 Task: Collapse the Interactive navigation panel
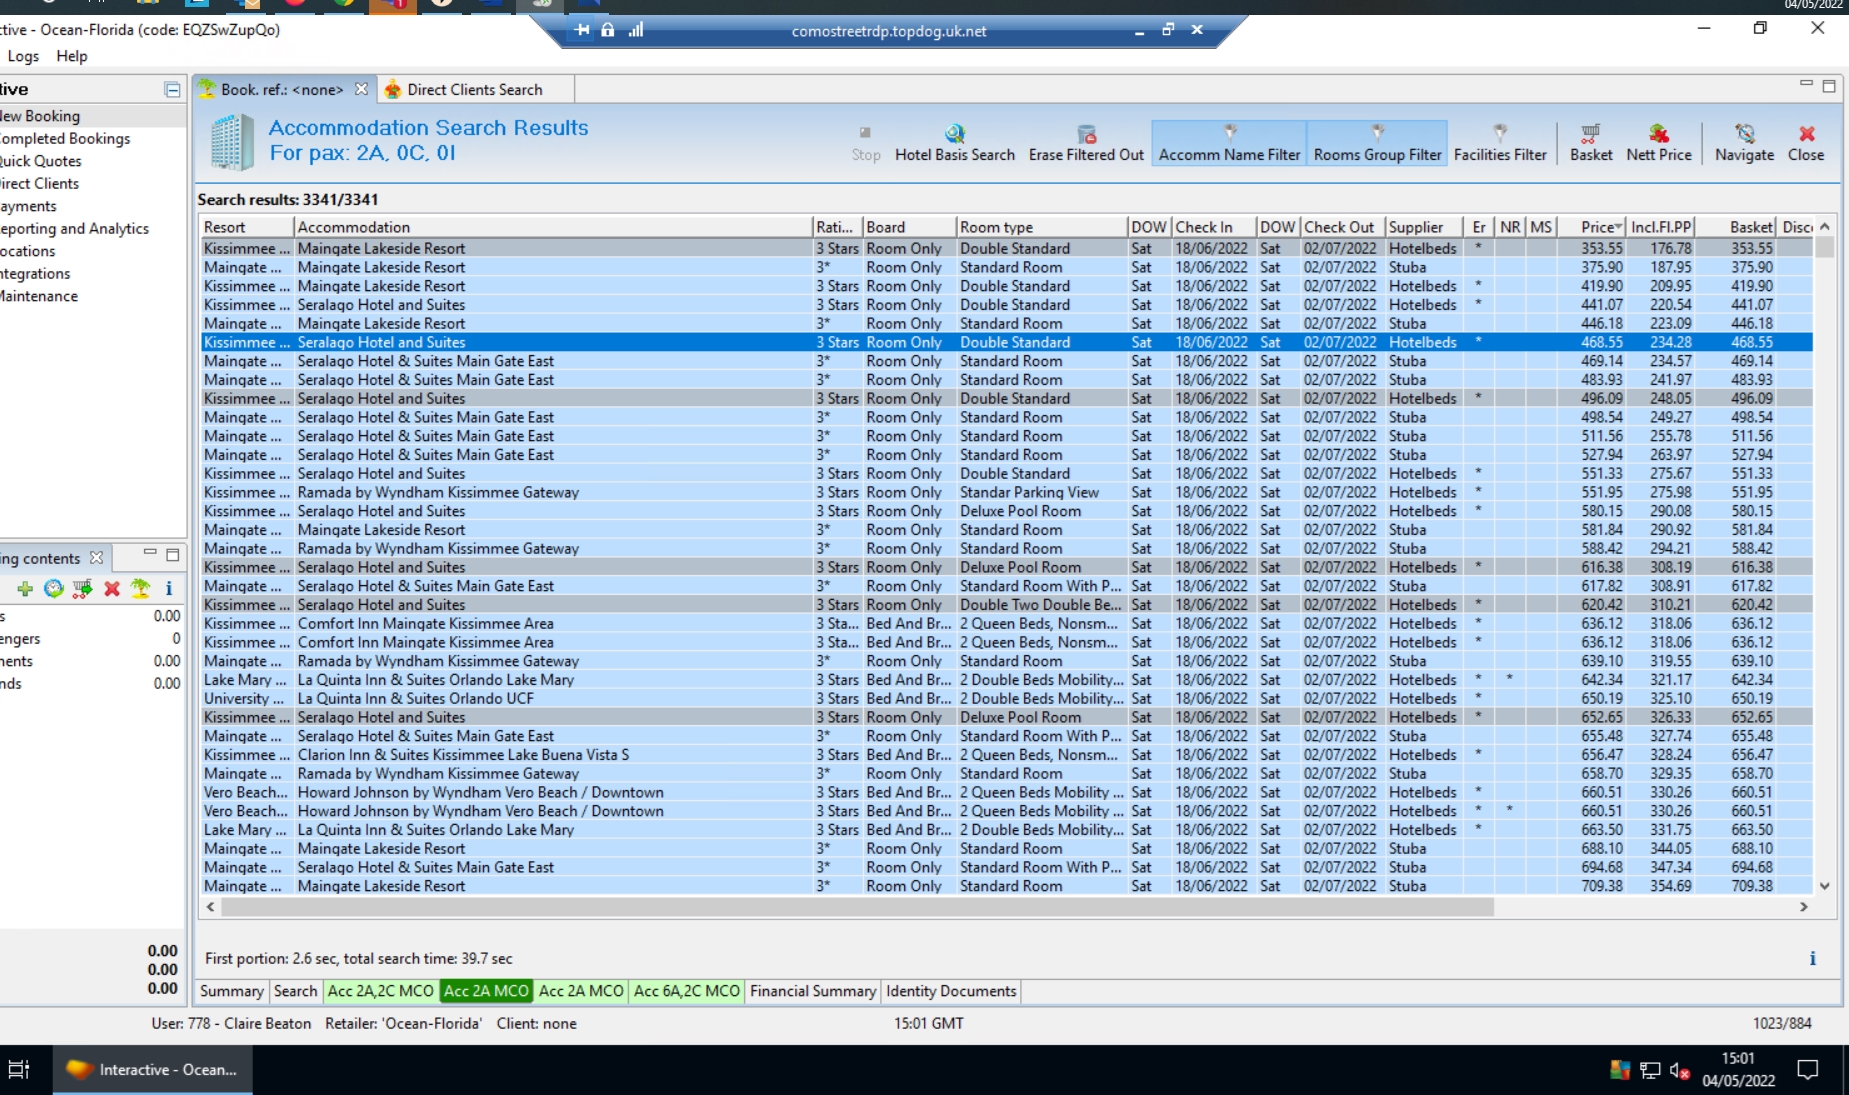(172, 90)
